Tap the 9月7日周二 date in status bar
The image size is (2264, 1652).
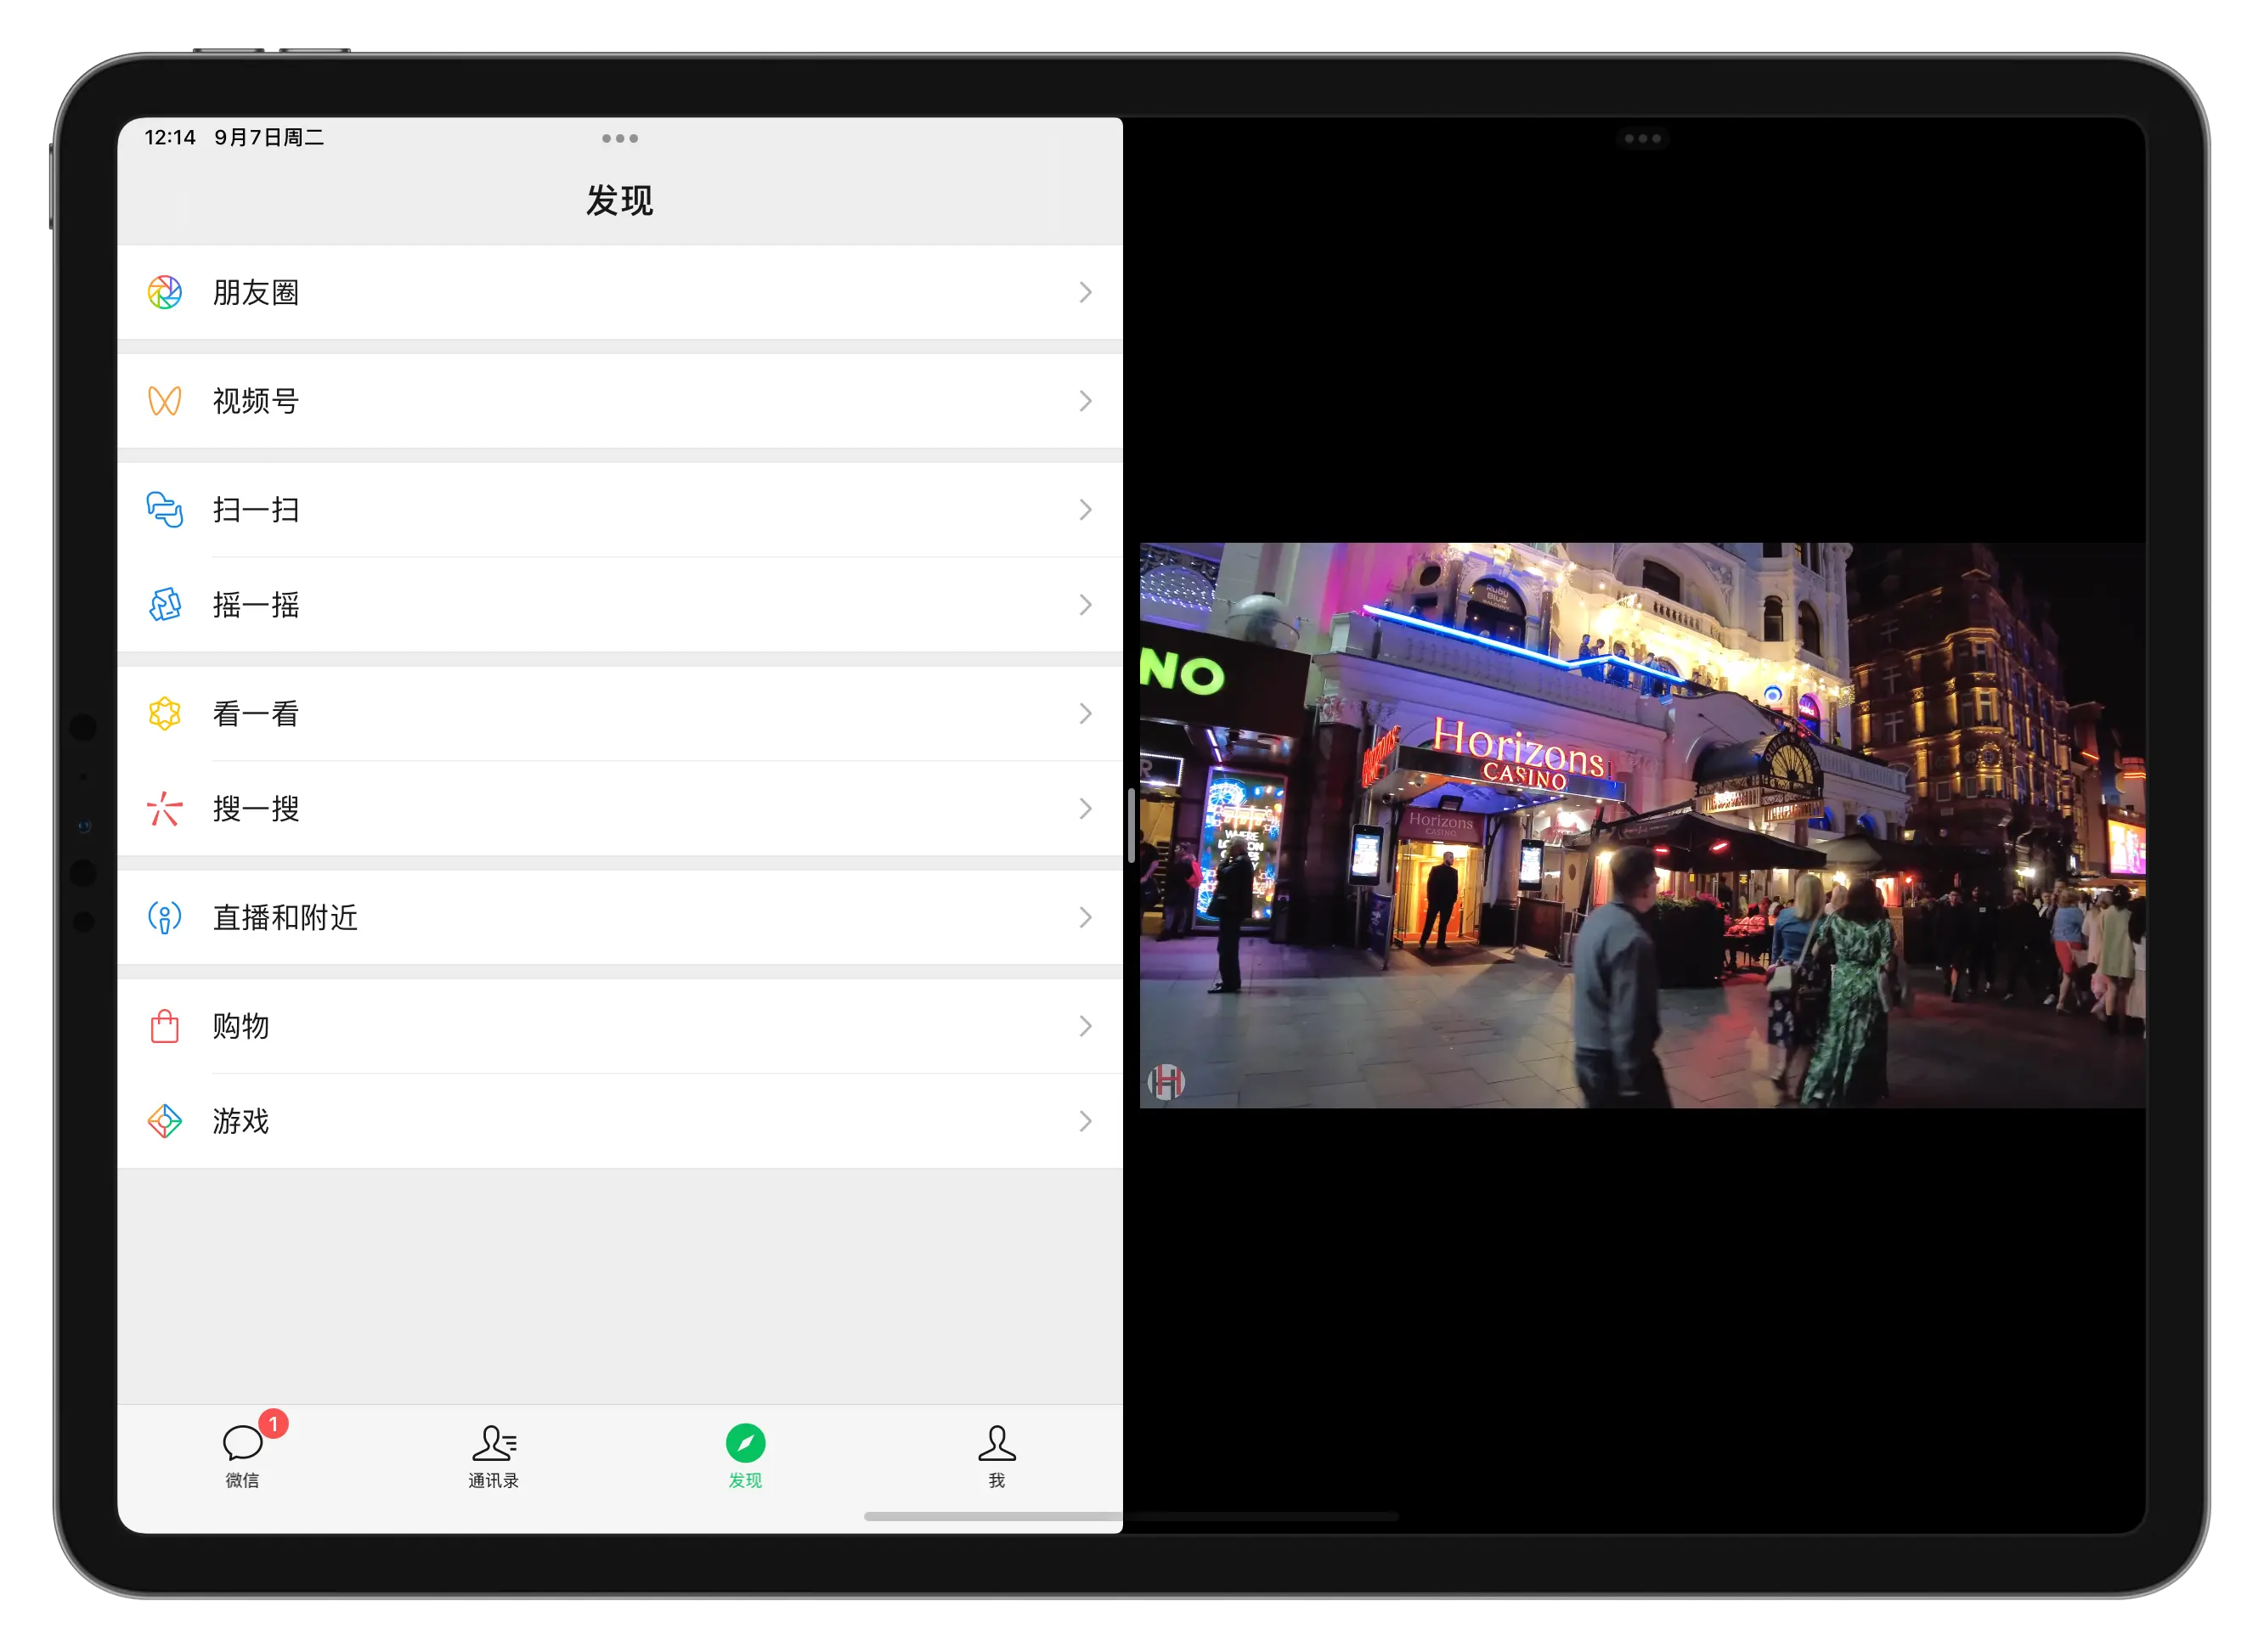[x=269, y=137]
